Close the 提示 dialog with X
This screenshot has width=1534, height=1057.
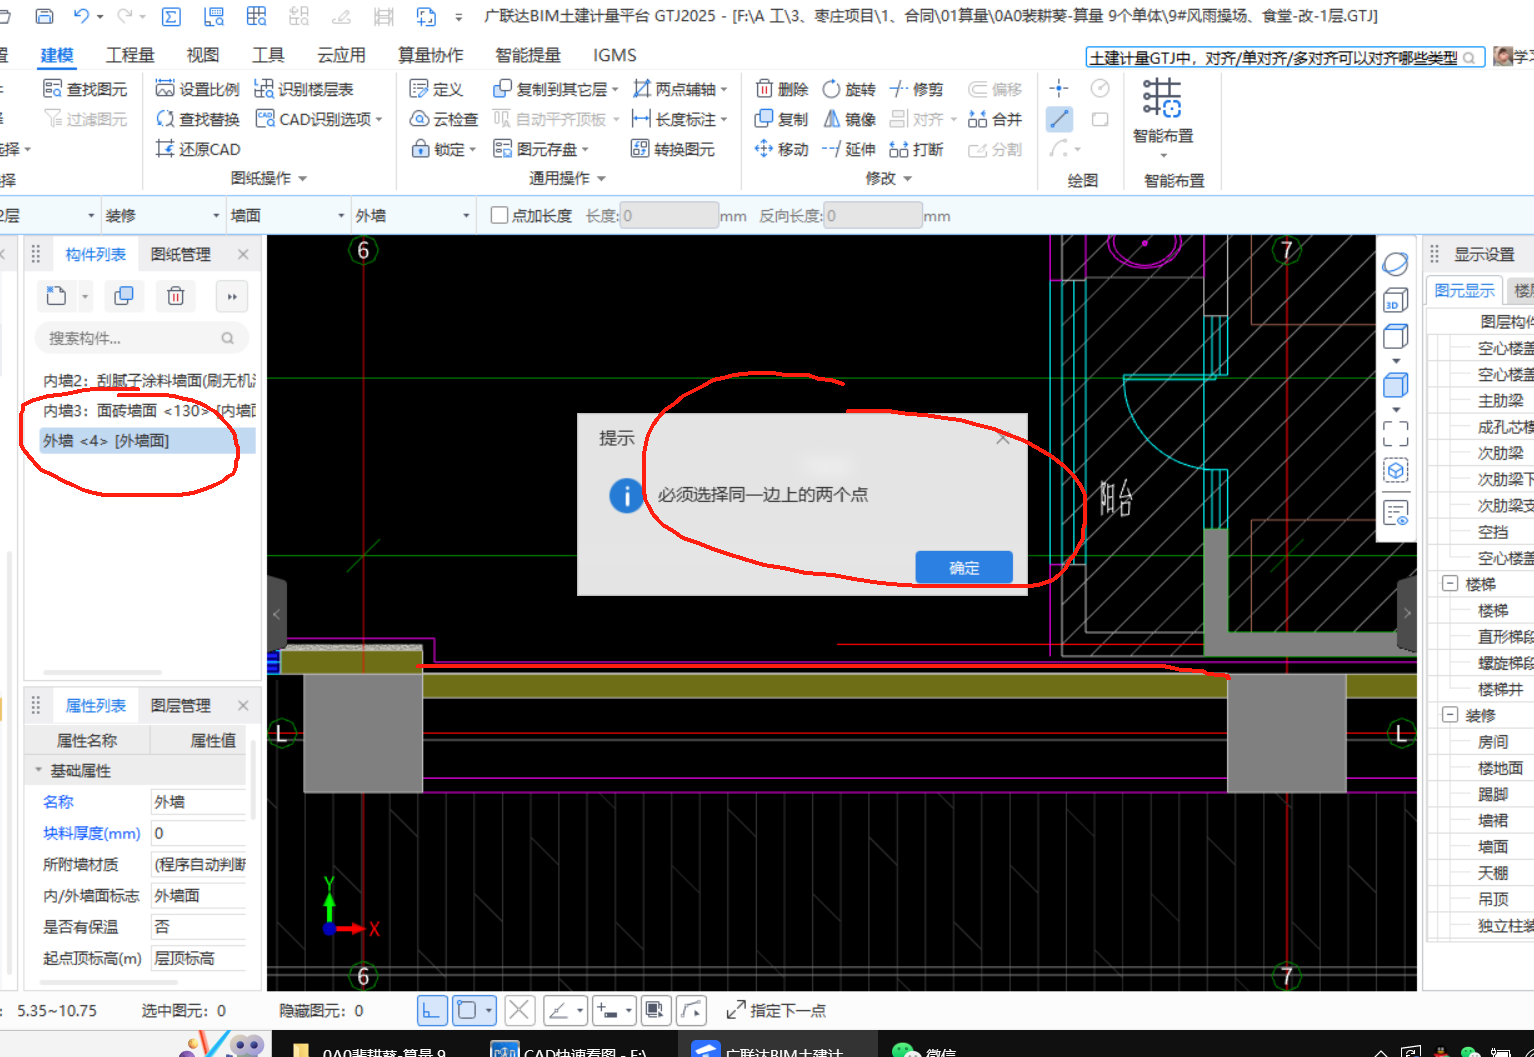tap(1003, 438)
